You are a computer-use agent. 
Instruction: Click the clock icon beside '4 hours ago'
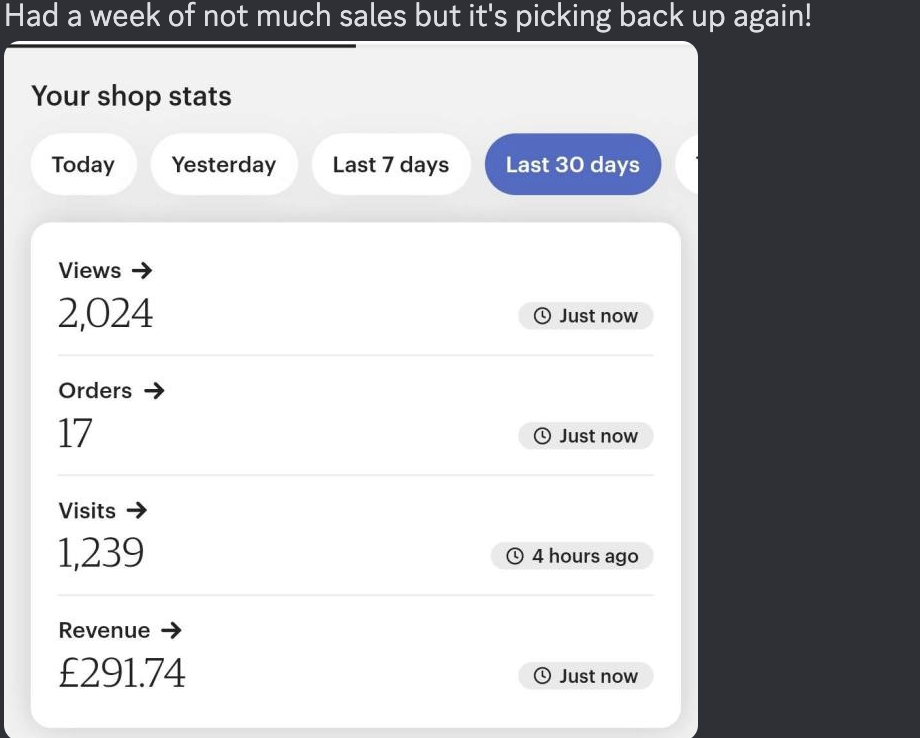click(515, 556)
